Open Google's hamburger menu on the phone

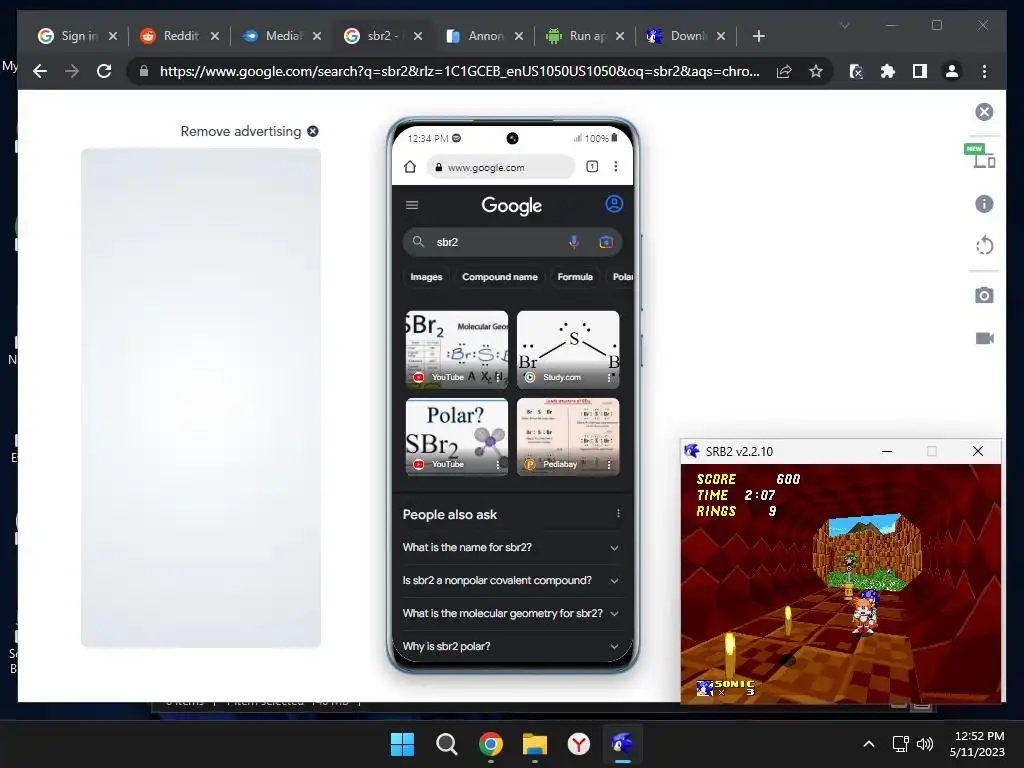coord(412,205)
